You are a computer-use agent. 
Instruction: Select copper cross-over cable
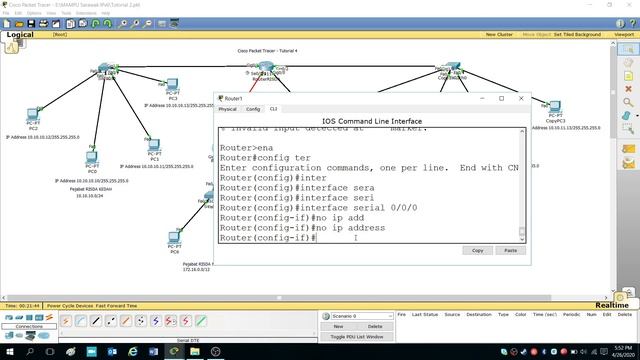pos(111,321)
